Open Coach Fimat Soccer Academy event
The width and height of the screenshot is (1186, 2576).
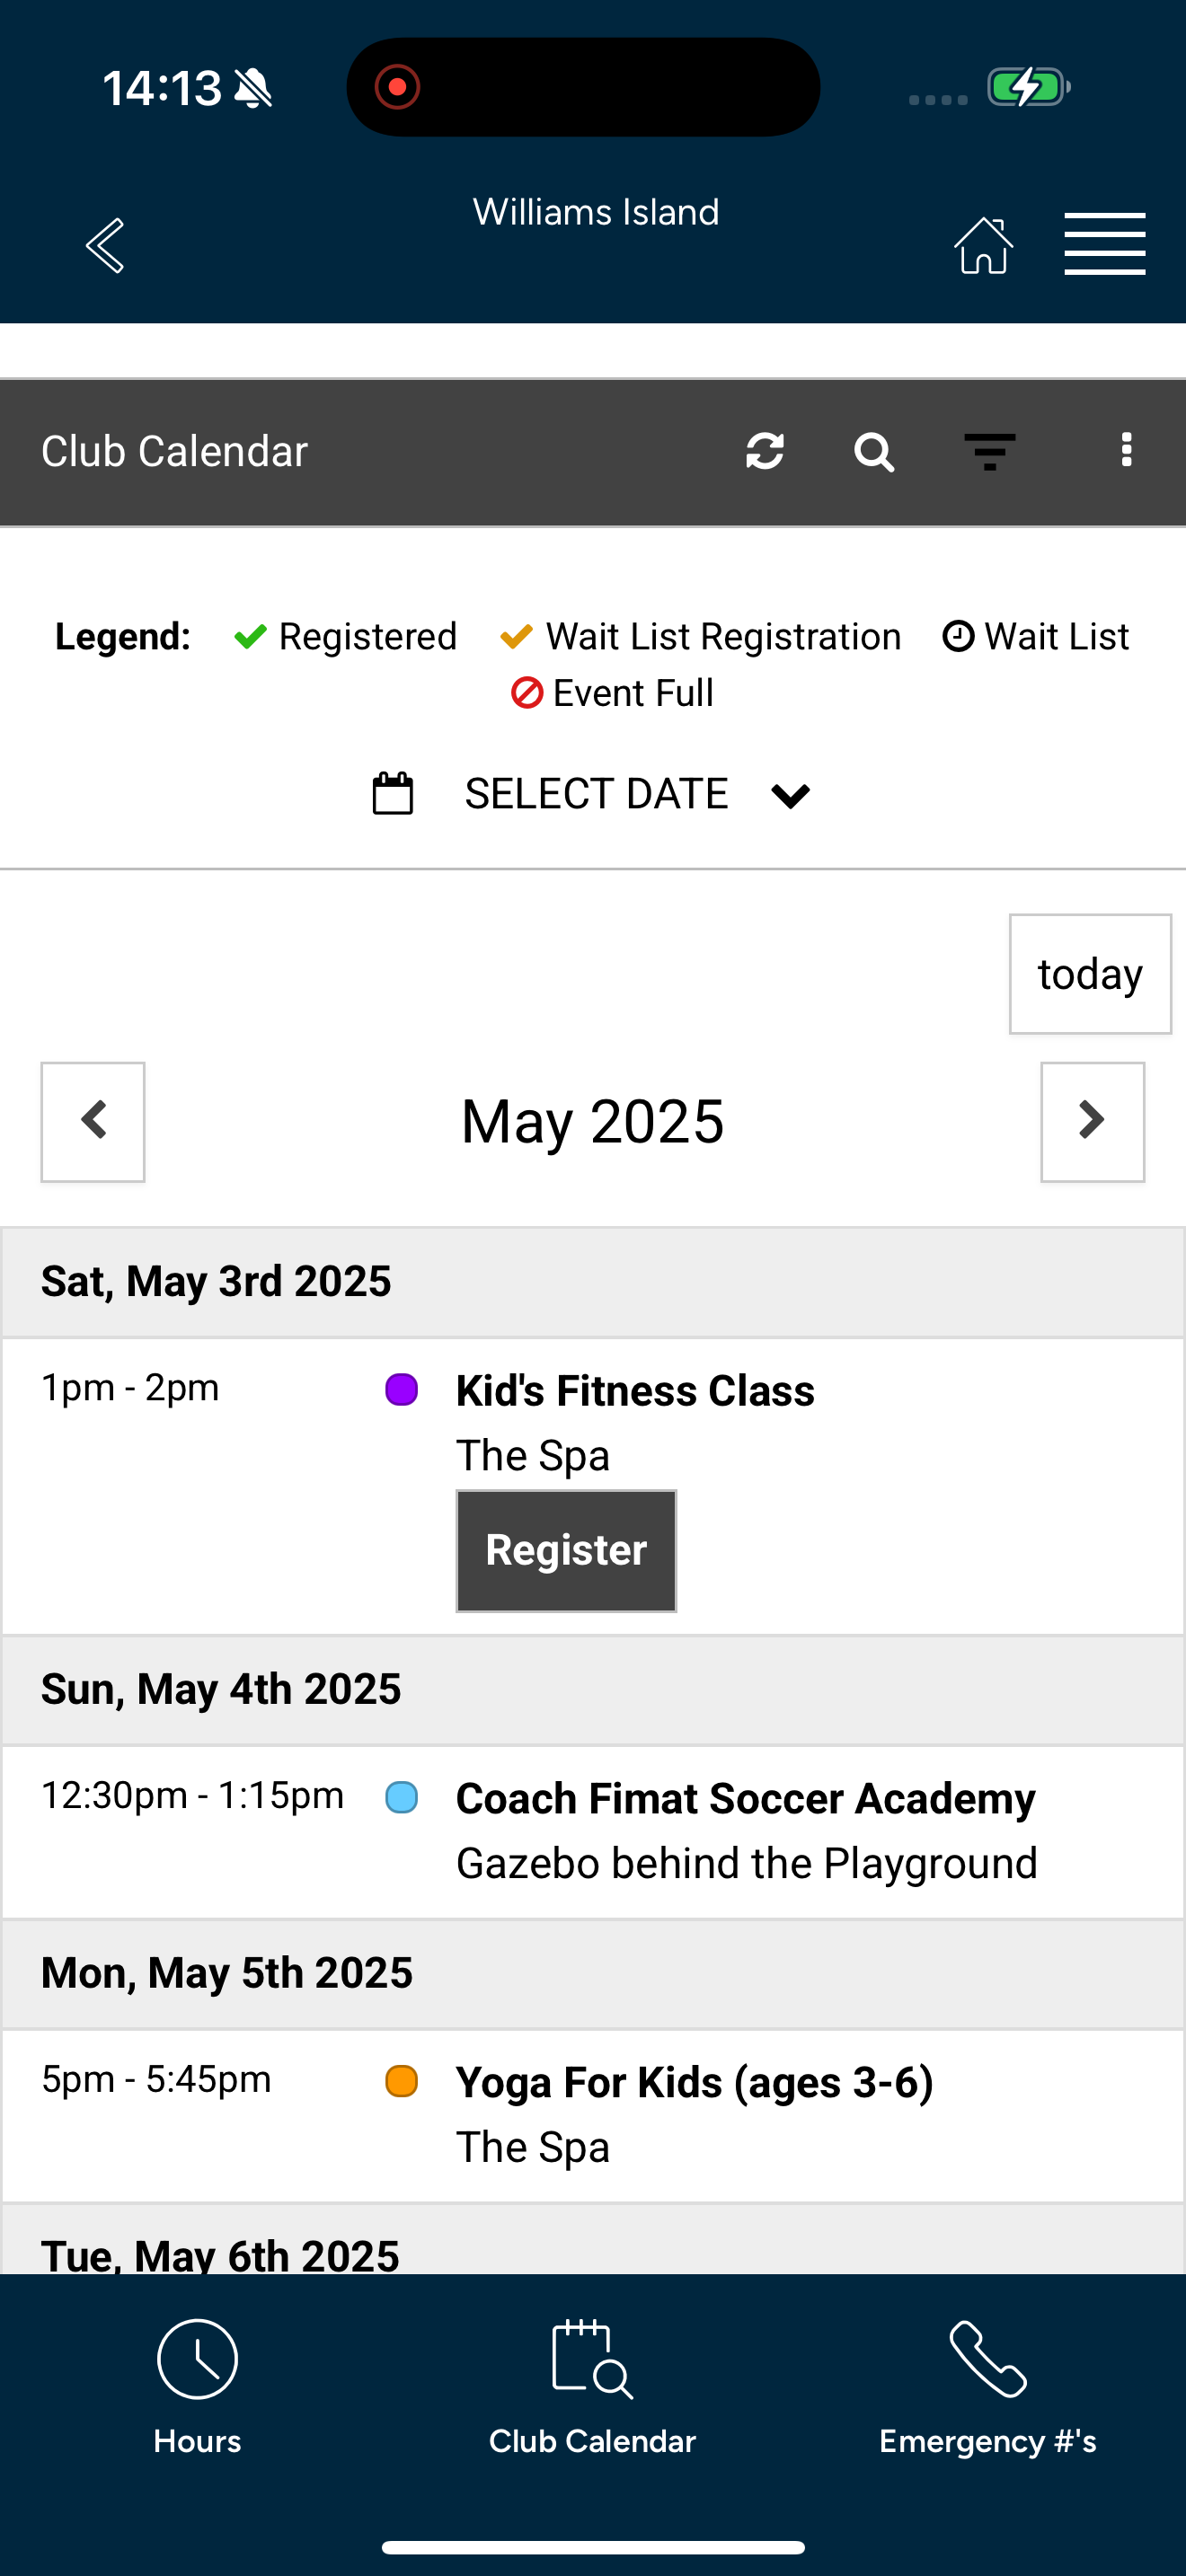tap(745, 1799)
